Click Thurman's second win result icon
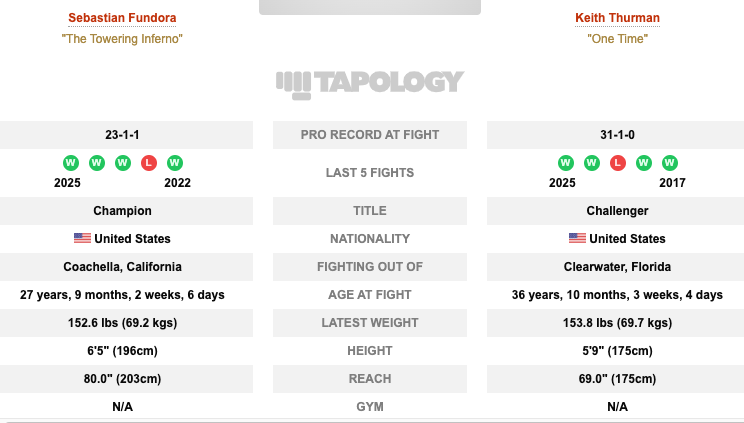The width and height of the screenshot is (744, 423). 592,163
